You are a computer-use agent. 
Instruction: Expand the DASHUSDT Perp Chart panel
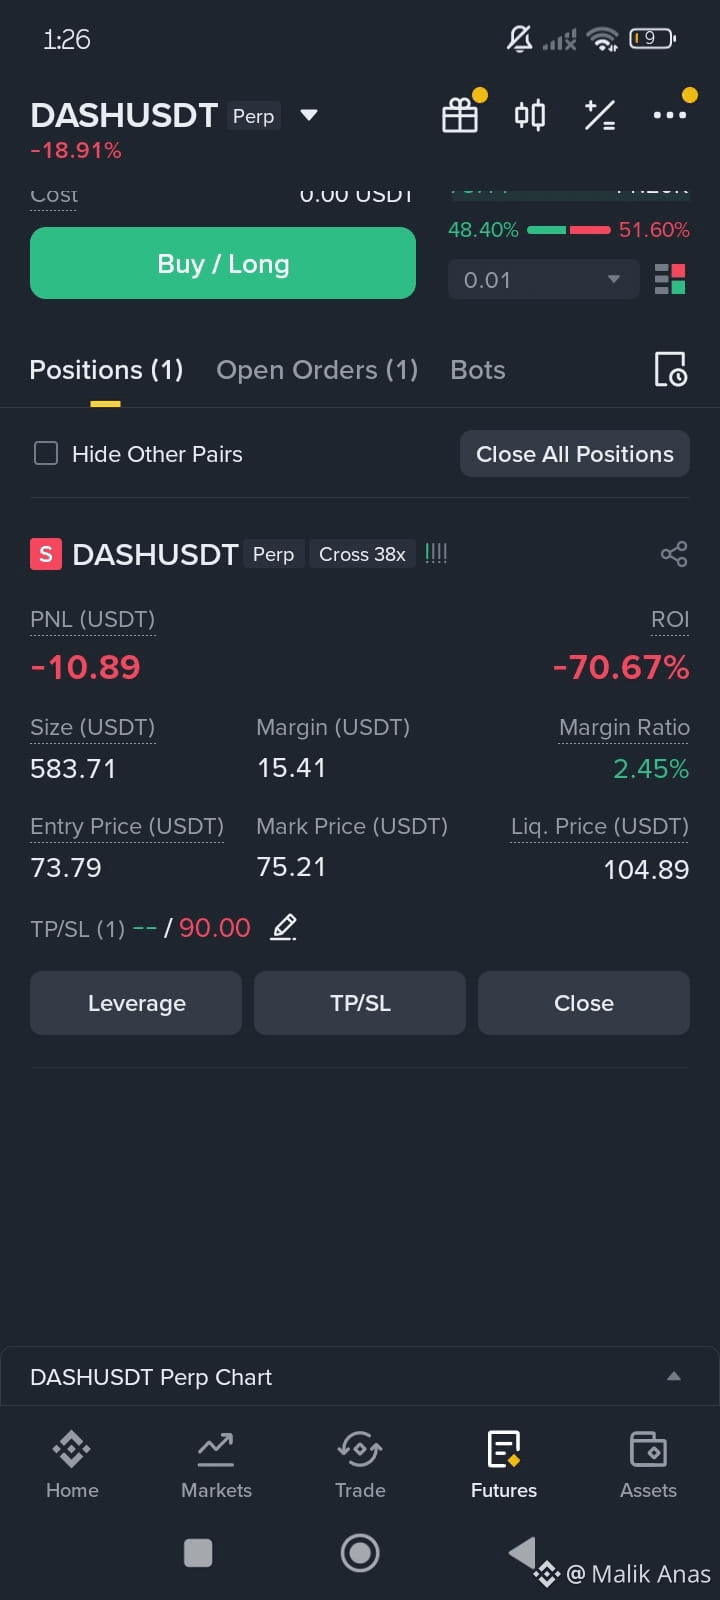pyautogui.click(x=360, y=1377)
